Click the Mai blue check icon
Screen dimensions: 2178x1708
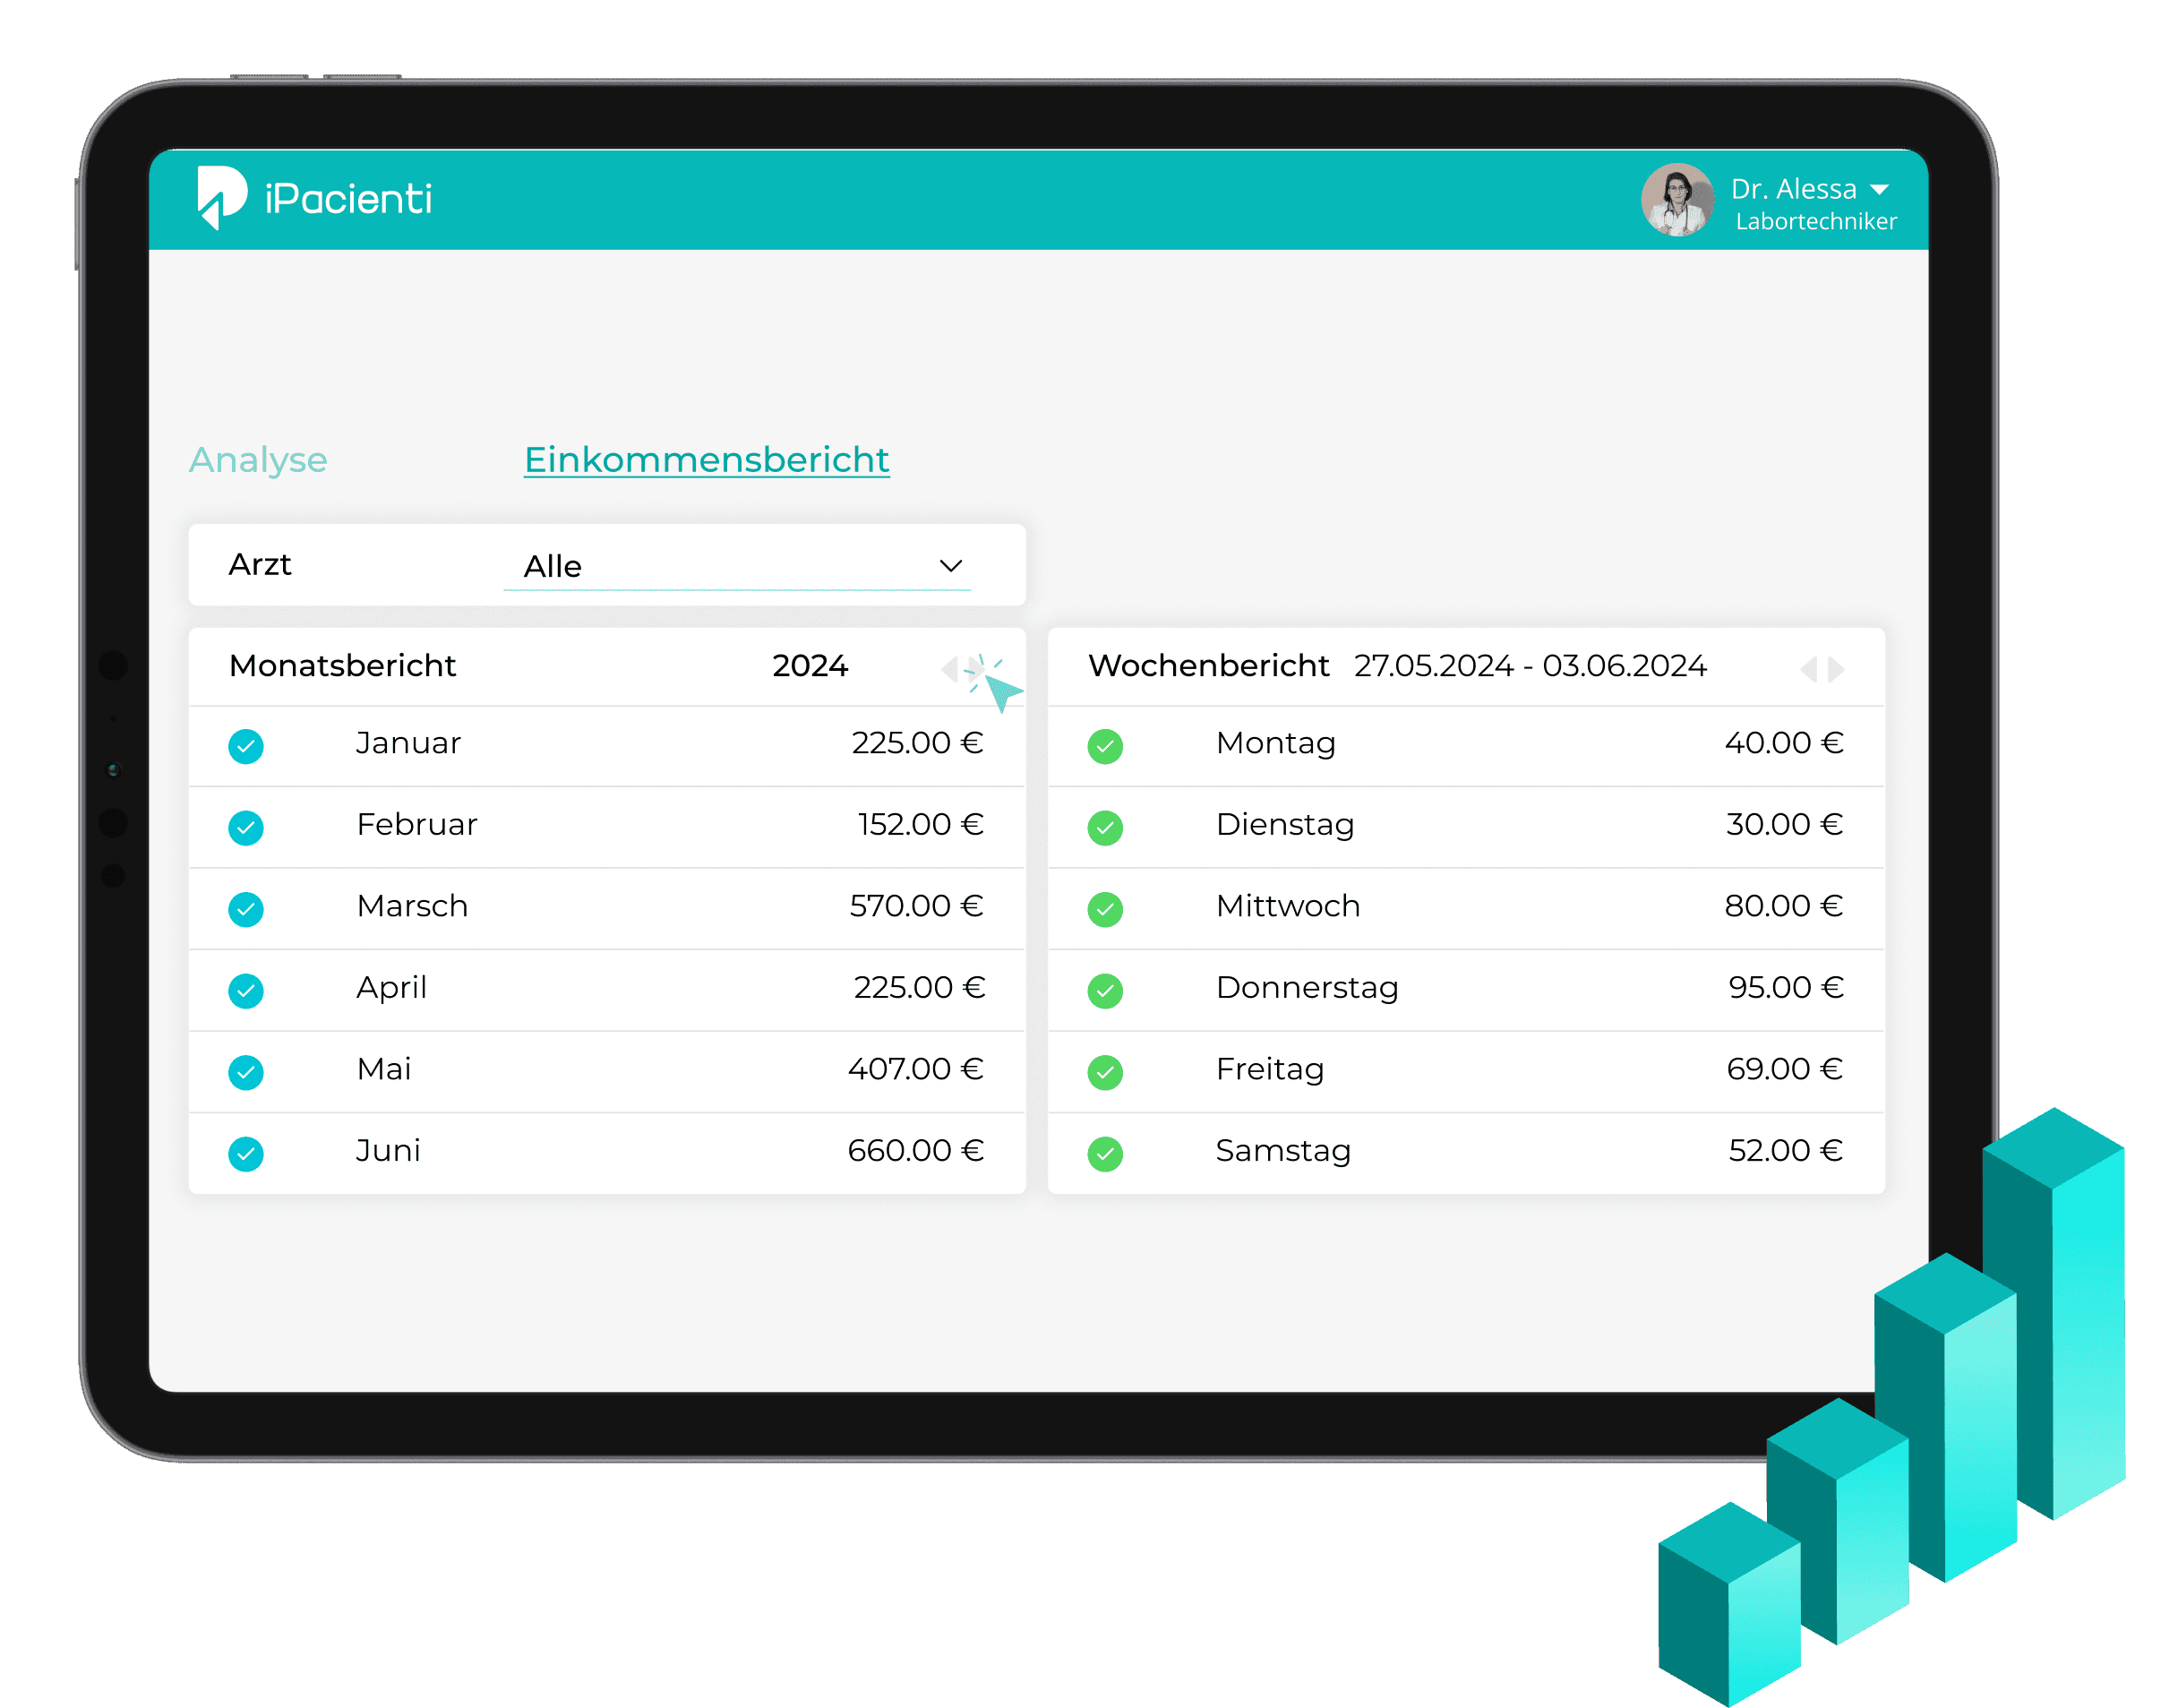click(246, 1072)
